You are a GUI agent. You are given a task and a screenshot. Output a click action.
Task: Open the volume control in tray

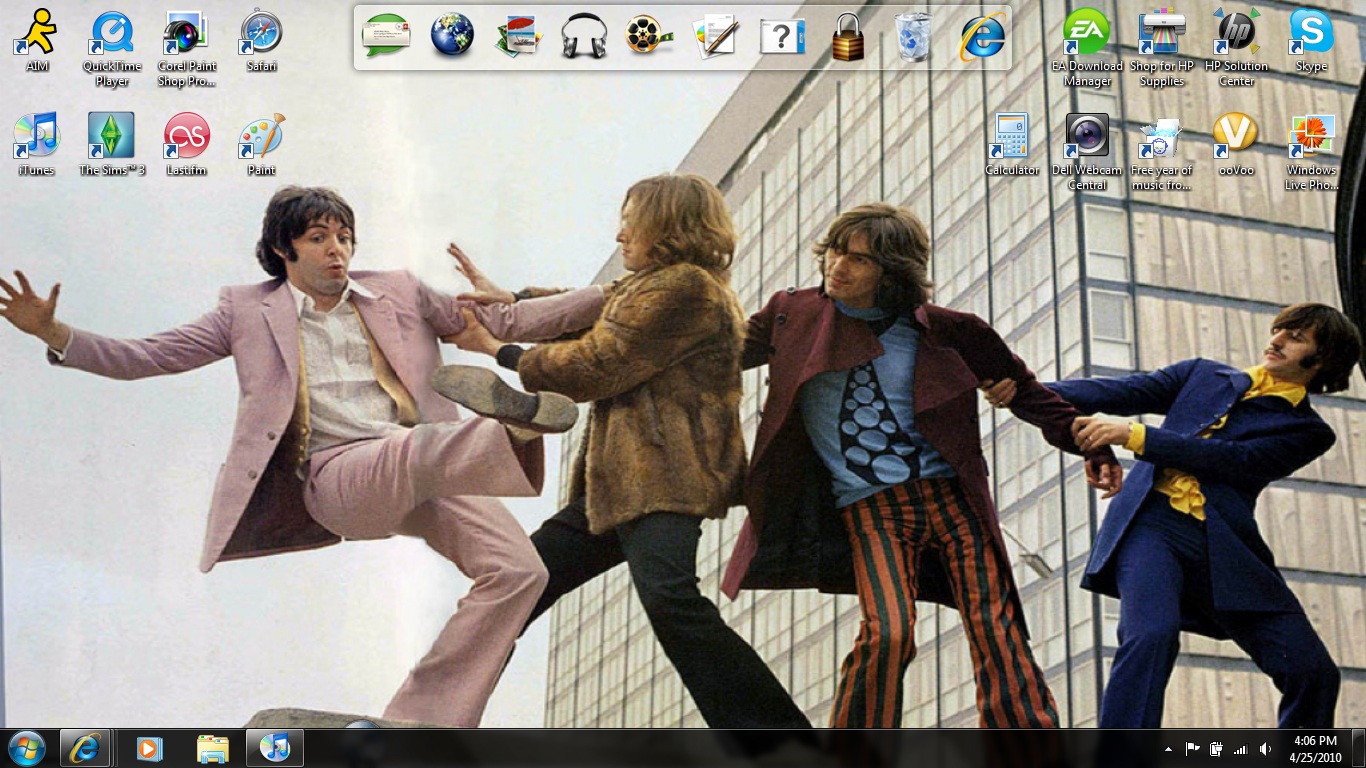tap(1265, 749)
